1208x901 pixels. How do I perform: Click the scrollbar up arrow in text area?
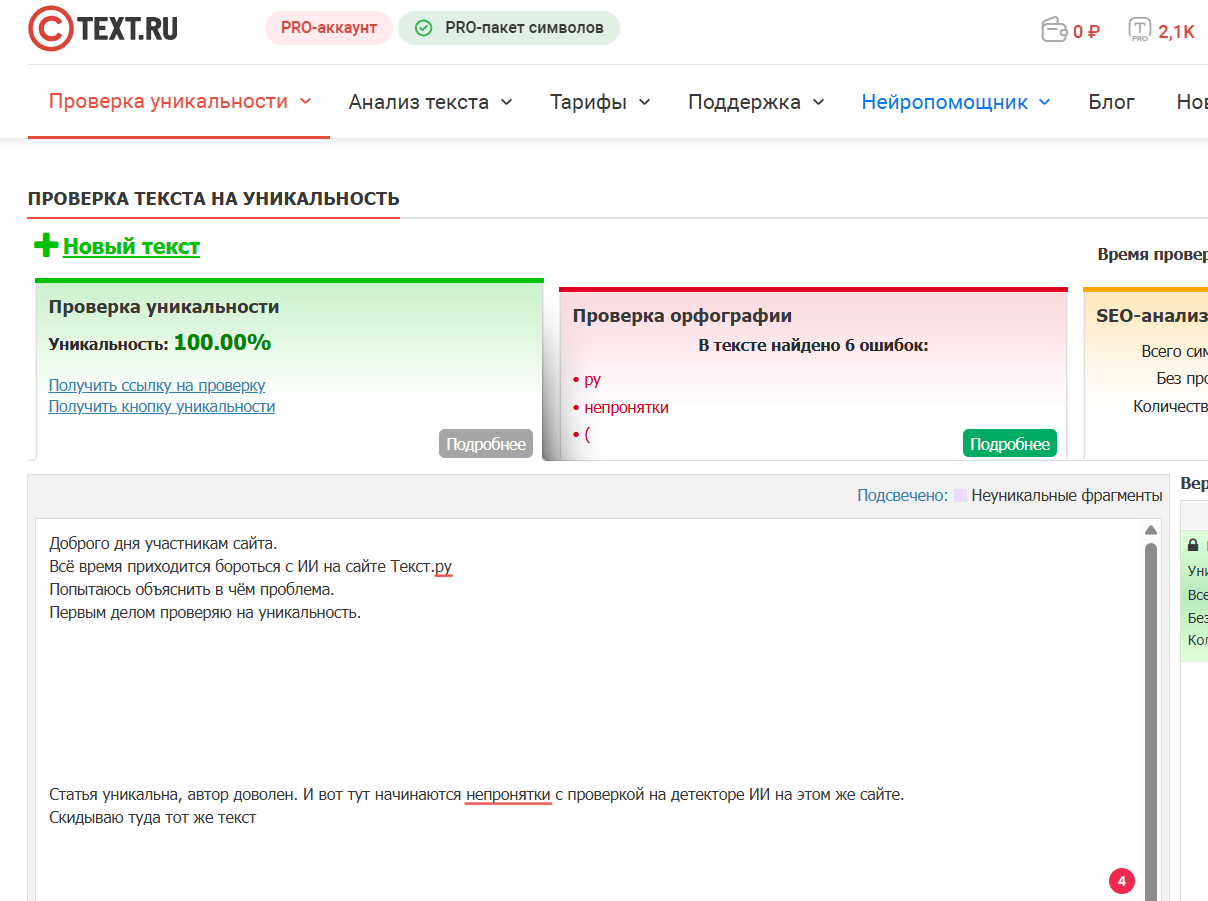[x=1150, y=530]
